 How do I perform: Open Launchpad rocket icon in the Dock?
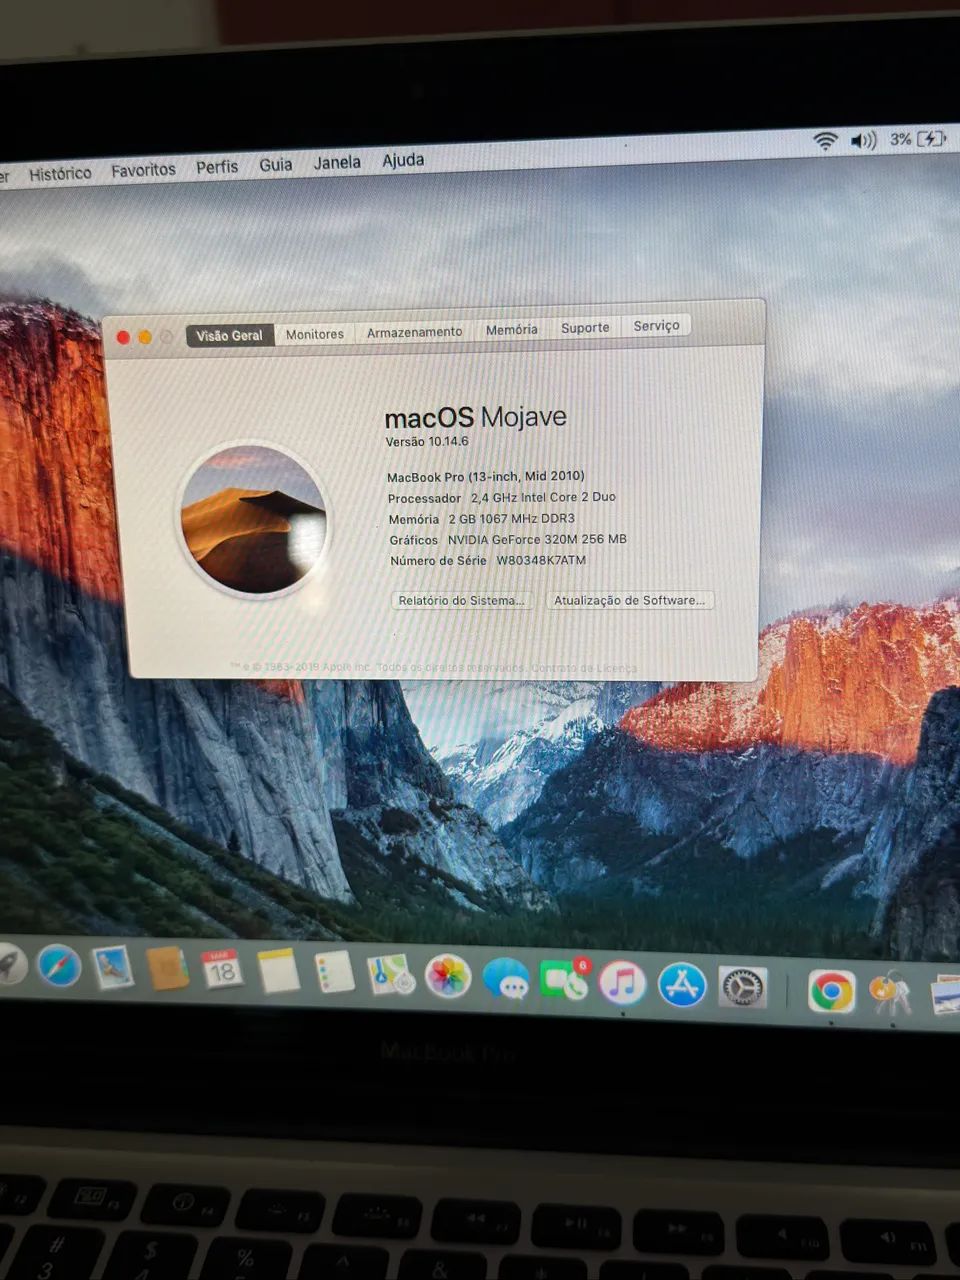(x=10, y=964)
